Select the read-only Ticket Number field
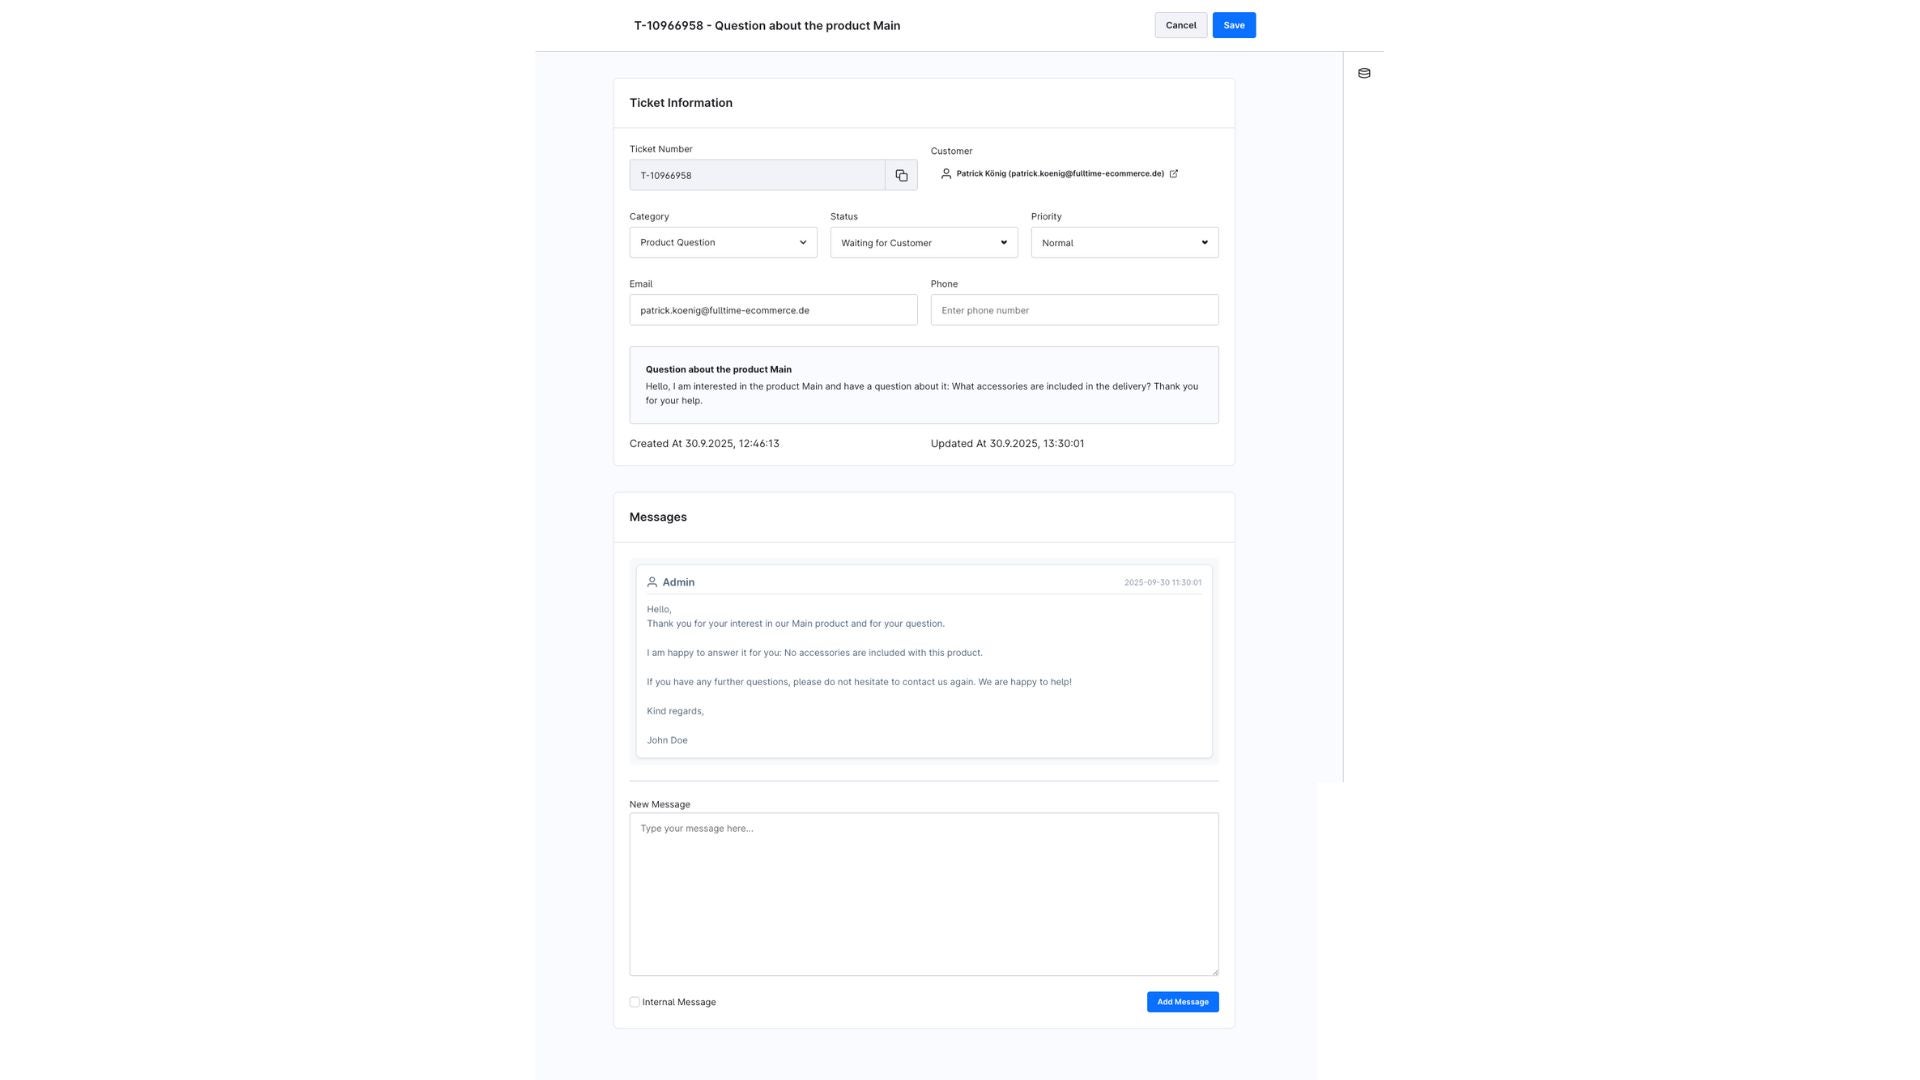The height and width of the screenshot is (1080, 1920). 756,175
